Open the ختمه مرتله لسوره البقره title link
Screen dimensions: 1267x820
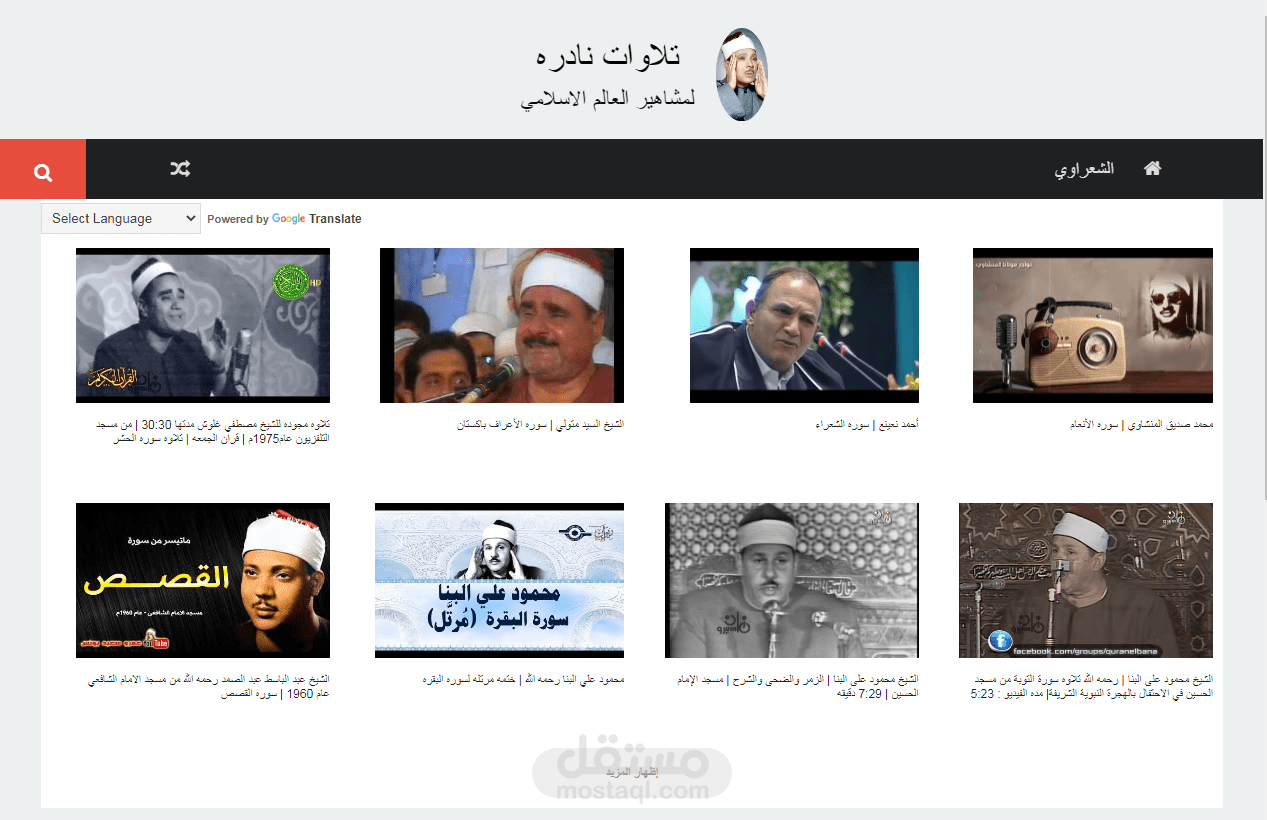[x=524, y=680]
